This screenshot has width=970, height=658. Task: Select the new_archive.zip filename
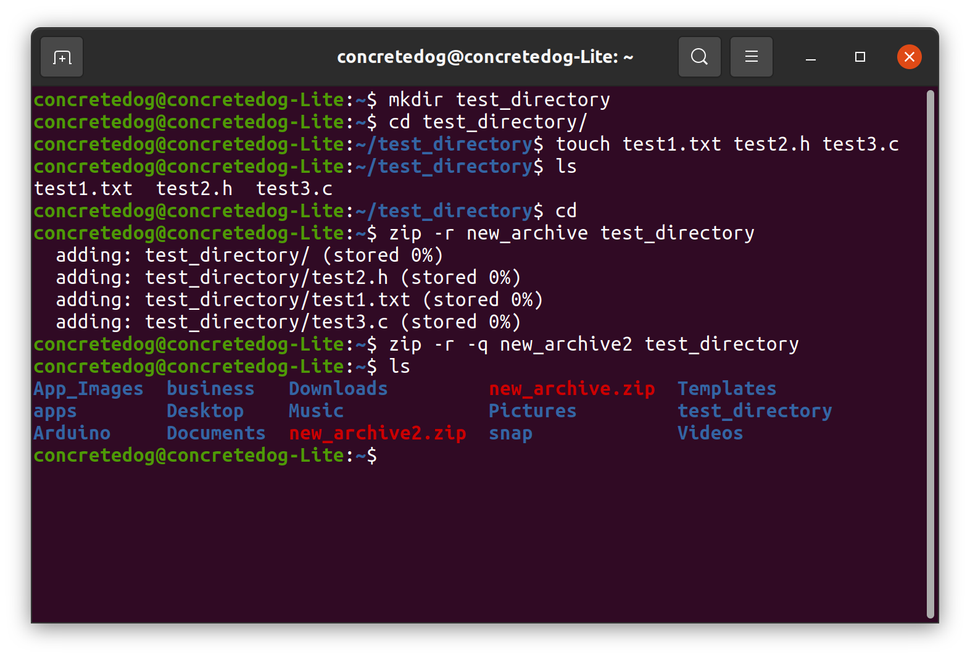(571, 388)
